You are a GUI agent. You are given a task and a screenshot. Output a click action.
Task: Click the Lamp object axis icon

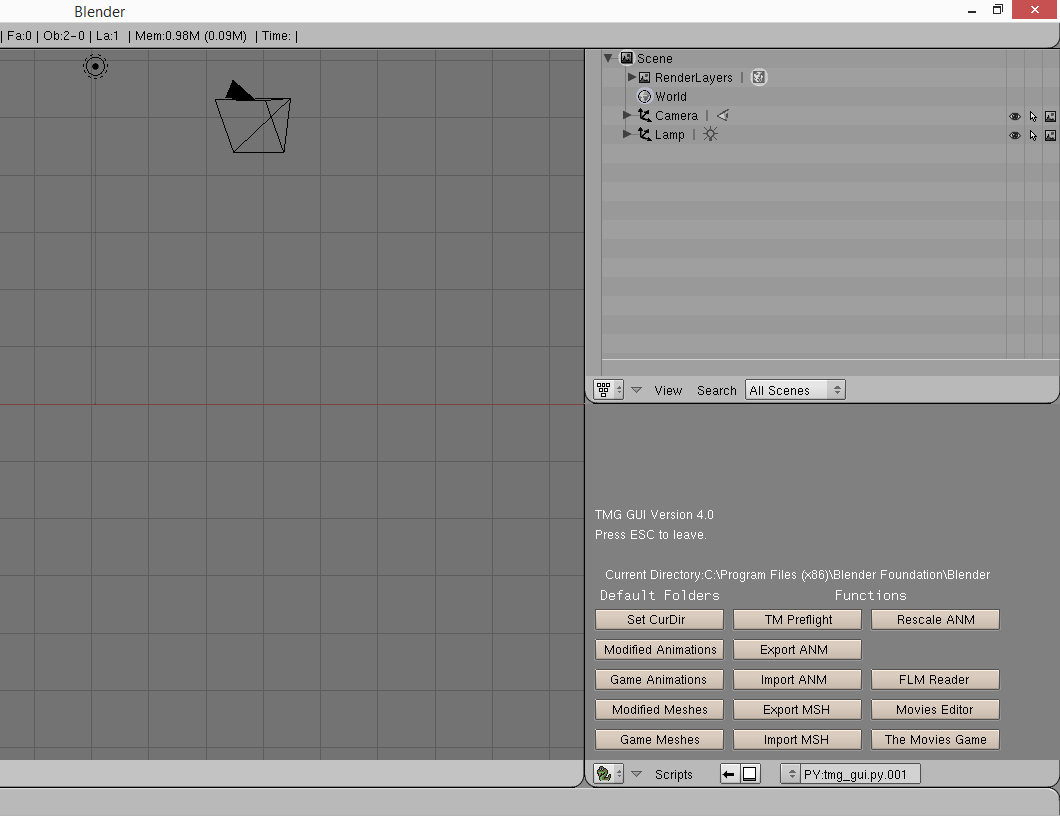coord(644,135)
